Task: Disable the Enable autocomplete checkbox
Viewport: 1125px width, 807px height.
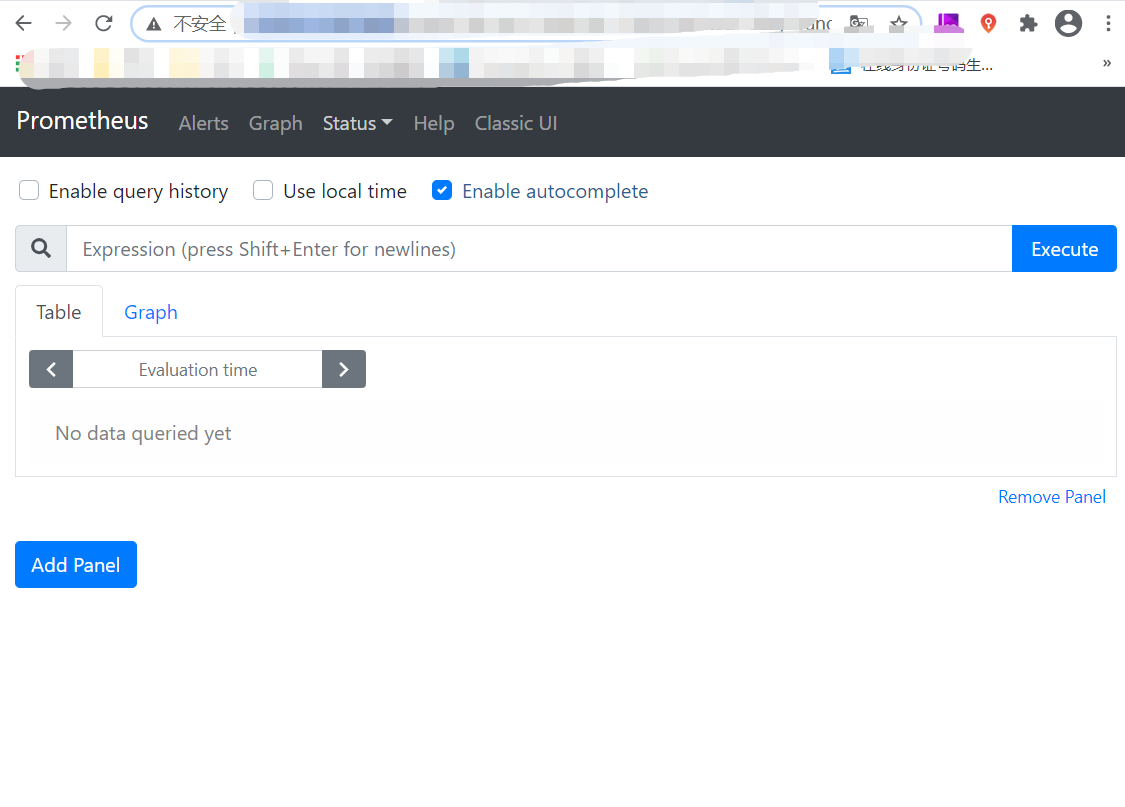Action: tap(442, 190)
